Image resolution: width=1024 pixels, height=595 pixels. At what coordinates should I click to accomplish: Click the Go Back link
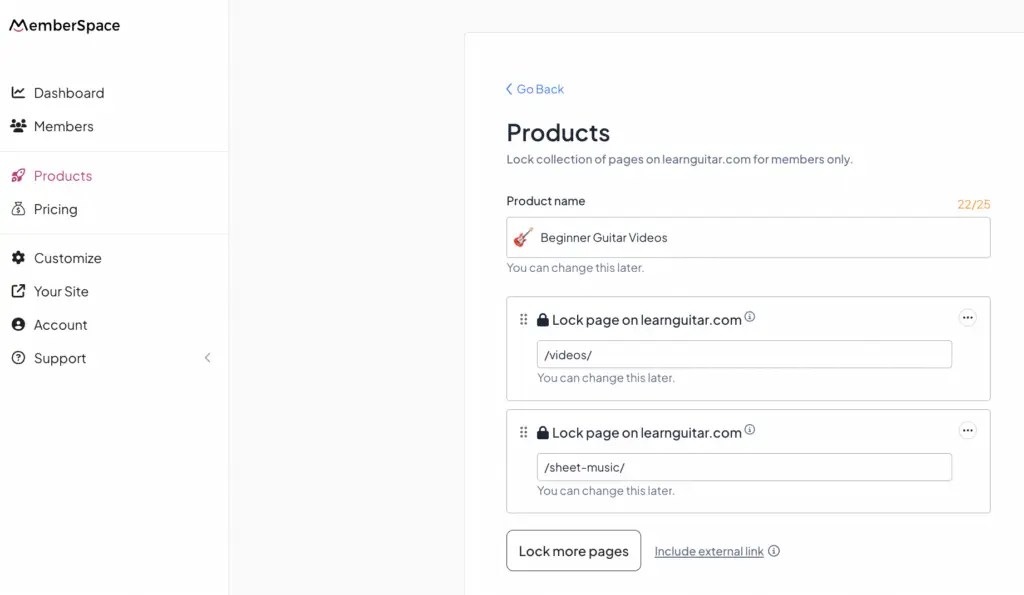click(x=535, y=89)
